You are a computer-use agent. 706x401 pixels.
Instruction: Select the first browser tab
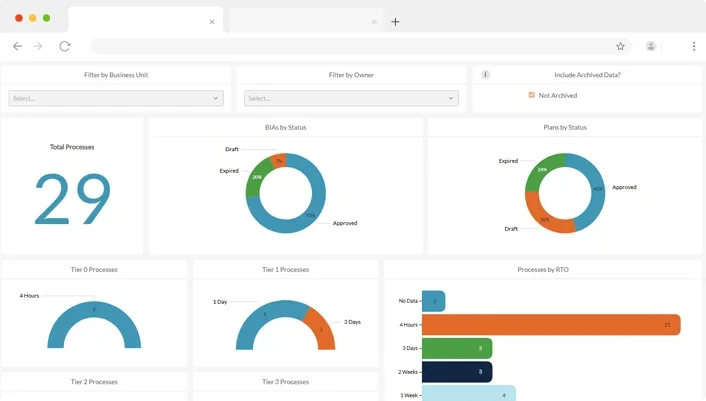(140, 21)
